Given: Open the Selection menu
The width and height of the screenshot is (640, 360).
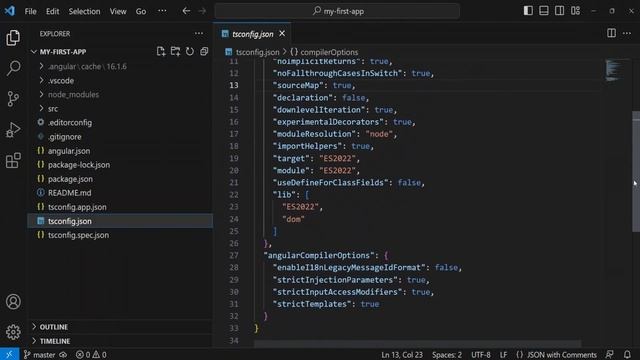Looking at the screenshot, I should point(84,11).
